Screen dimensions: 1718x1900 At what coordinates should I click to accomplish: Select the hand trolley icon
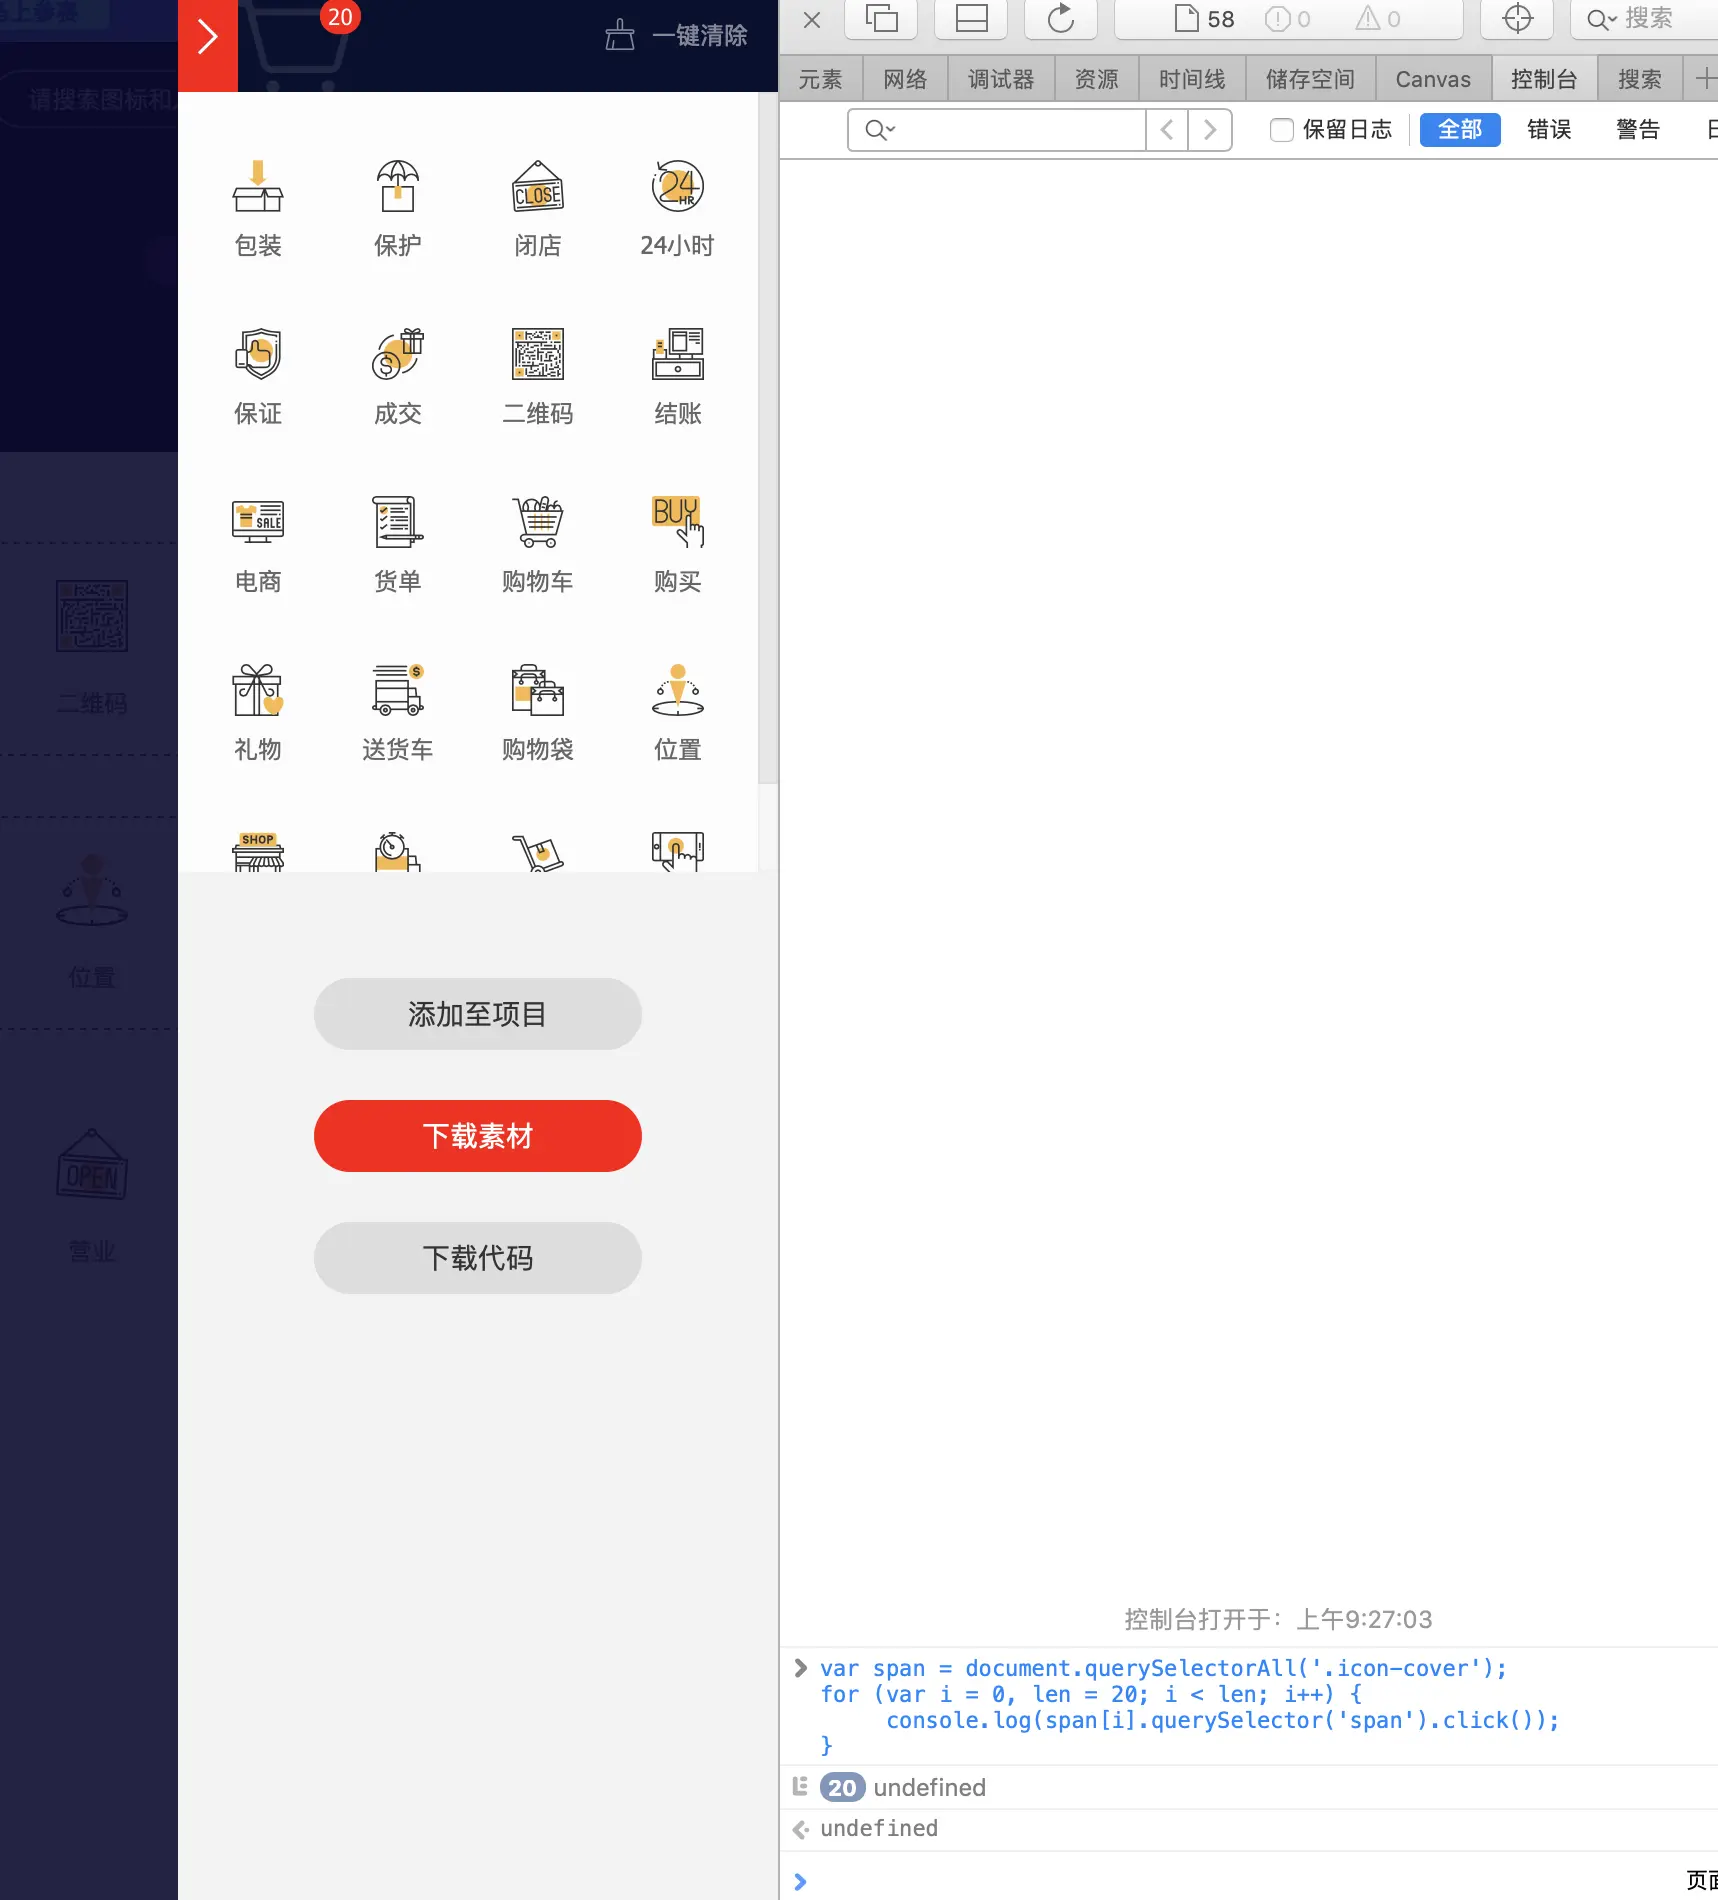click(x=538, y=851)
